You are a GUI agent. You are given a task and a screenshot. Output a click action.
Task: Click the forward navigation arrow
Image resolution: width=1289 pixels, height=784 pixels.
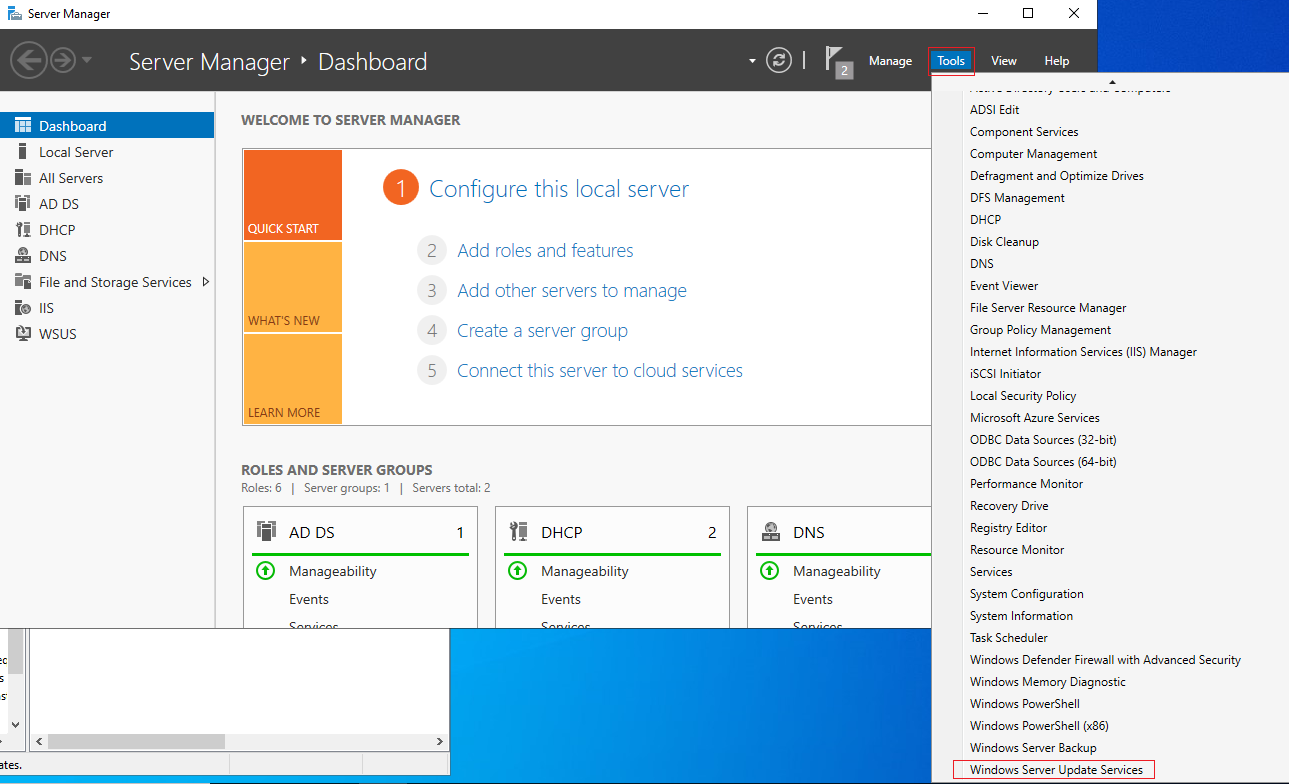[x=63, y=61]
